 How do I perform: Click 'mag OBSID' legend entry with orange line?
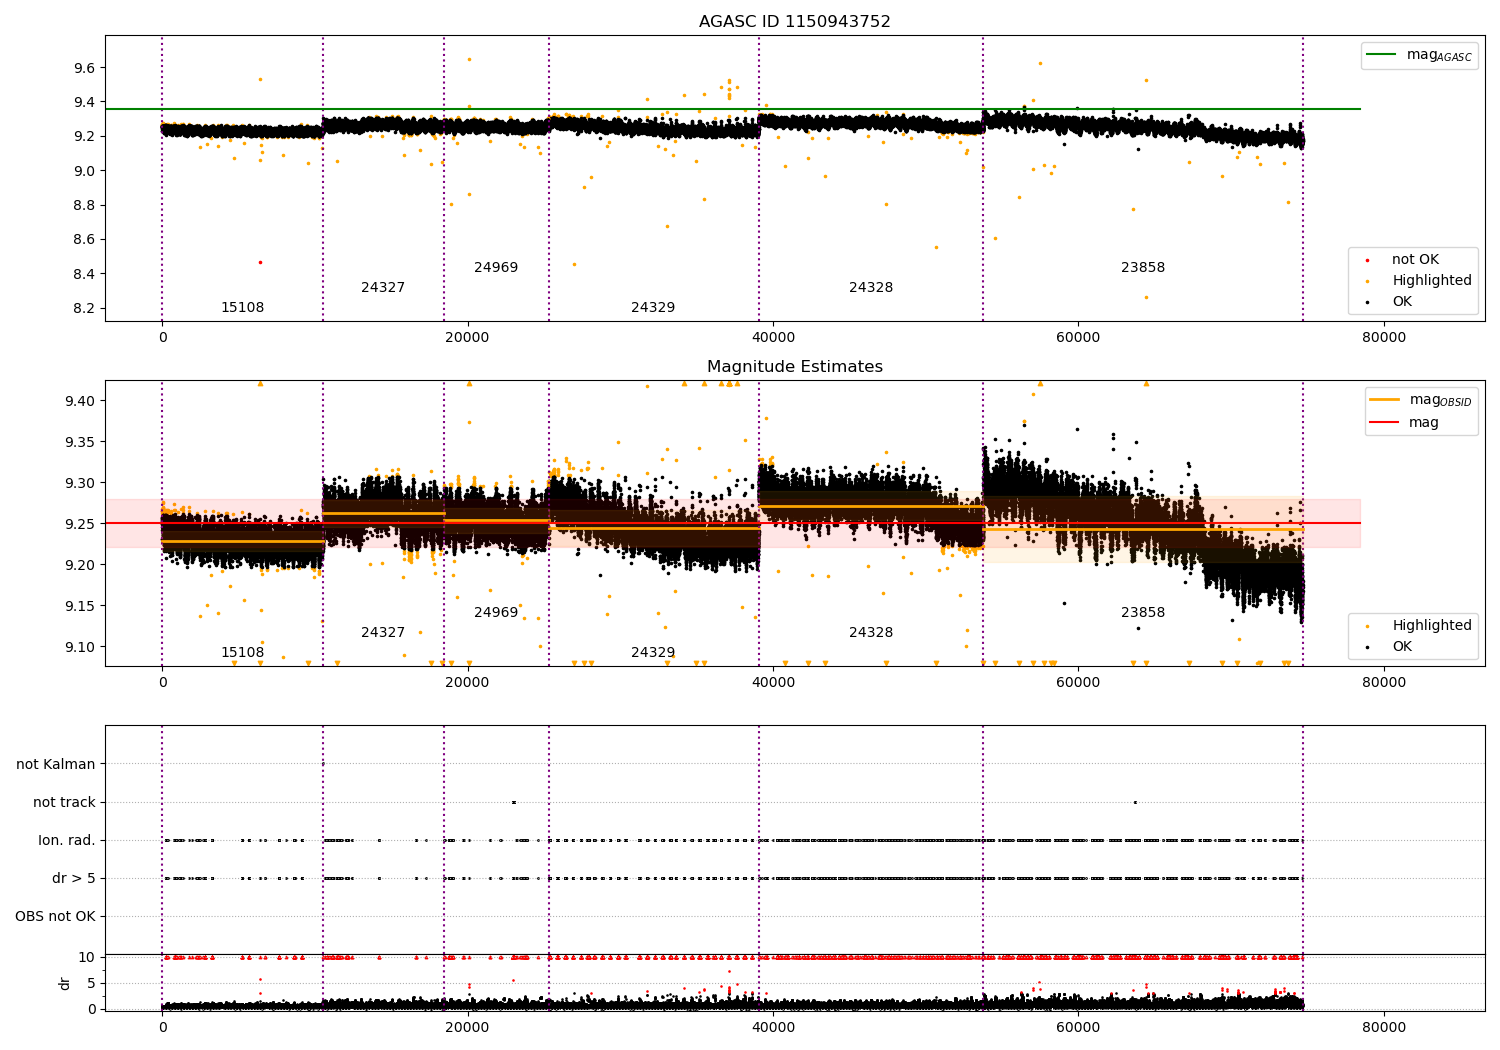click(1420, 400)
